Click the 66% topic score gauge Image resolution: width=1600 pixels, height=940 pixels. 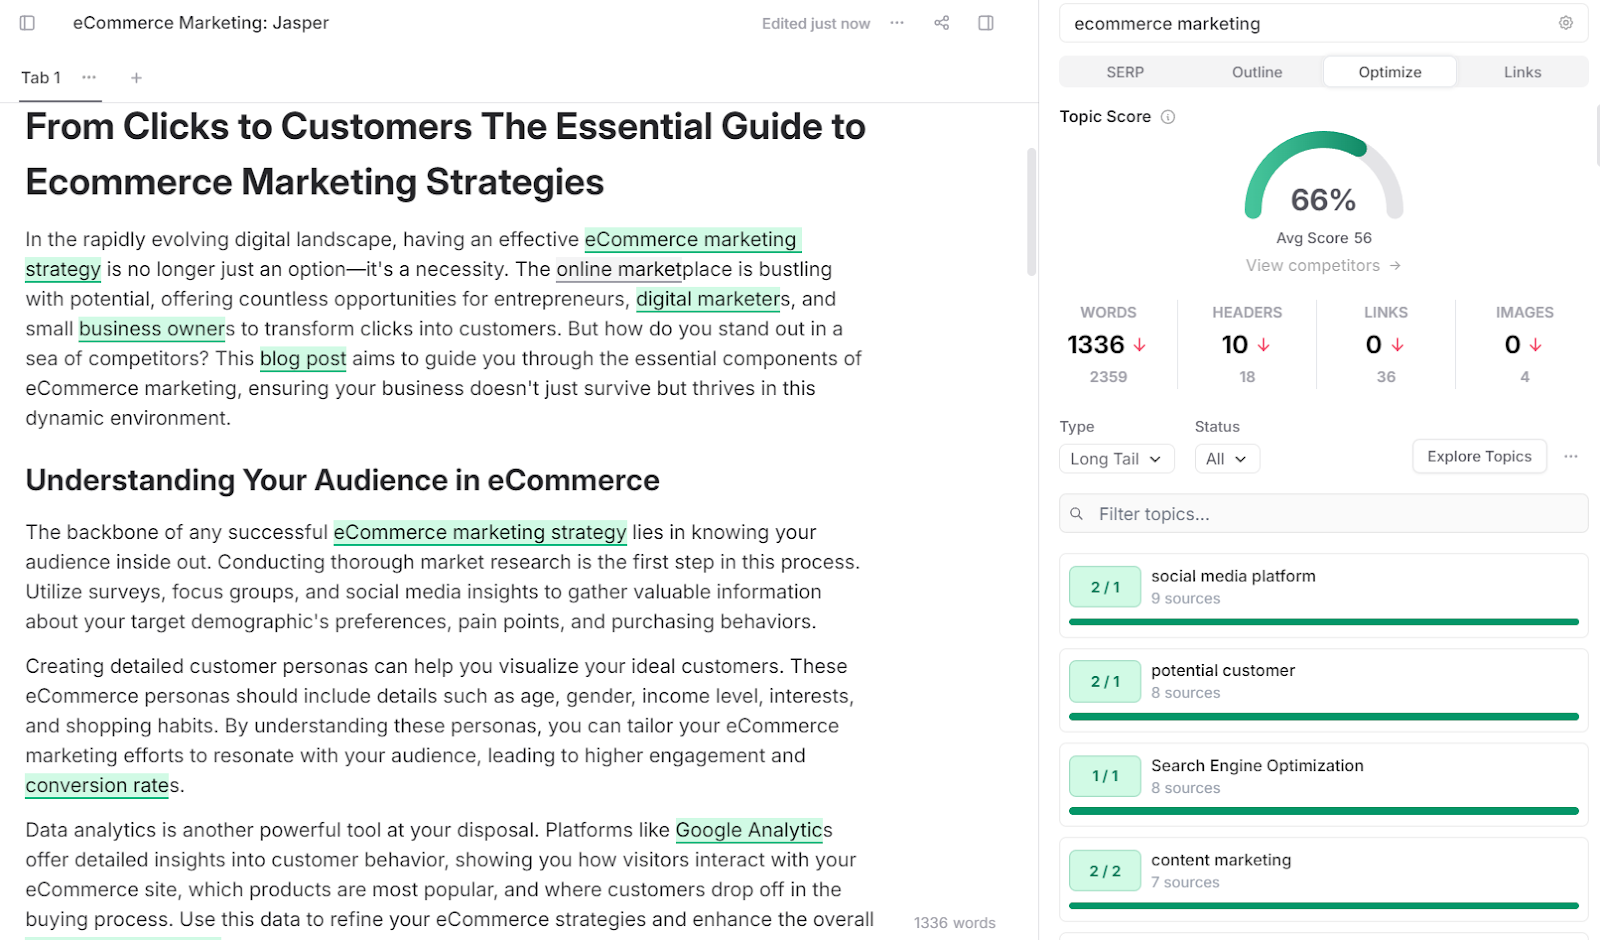point(1323,176)
